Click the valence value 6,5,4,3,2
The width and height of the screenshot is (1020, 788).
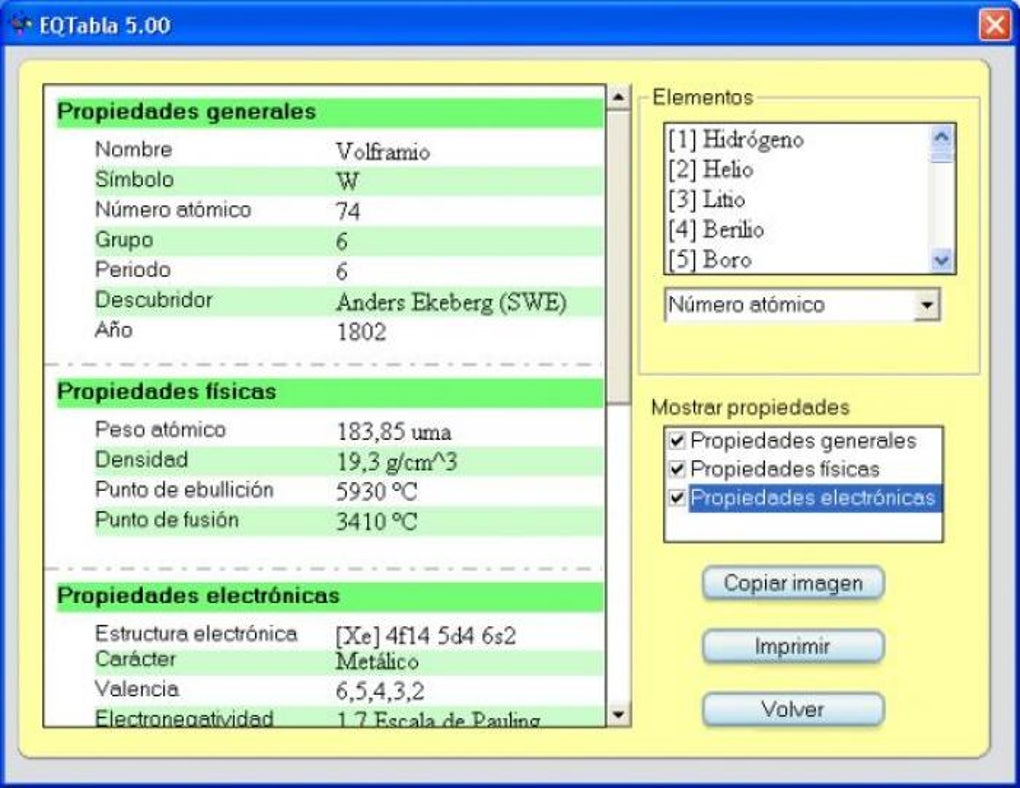click(x=380, y=691)
